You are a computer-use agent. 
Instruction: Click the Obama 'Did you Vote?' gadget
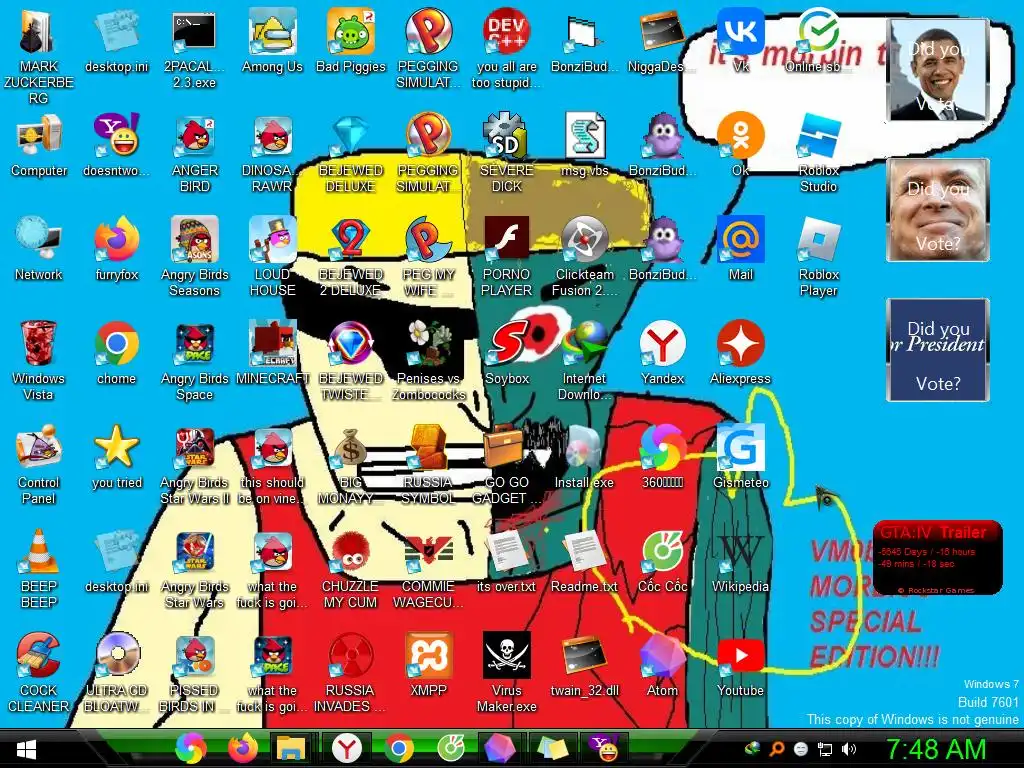click(x=938, y=70)
